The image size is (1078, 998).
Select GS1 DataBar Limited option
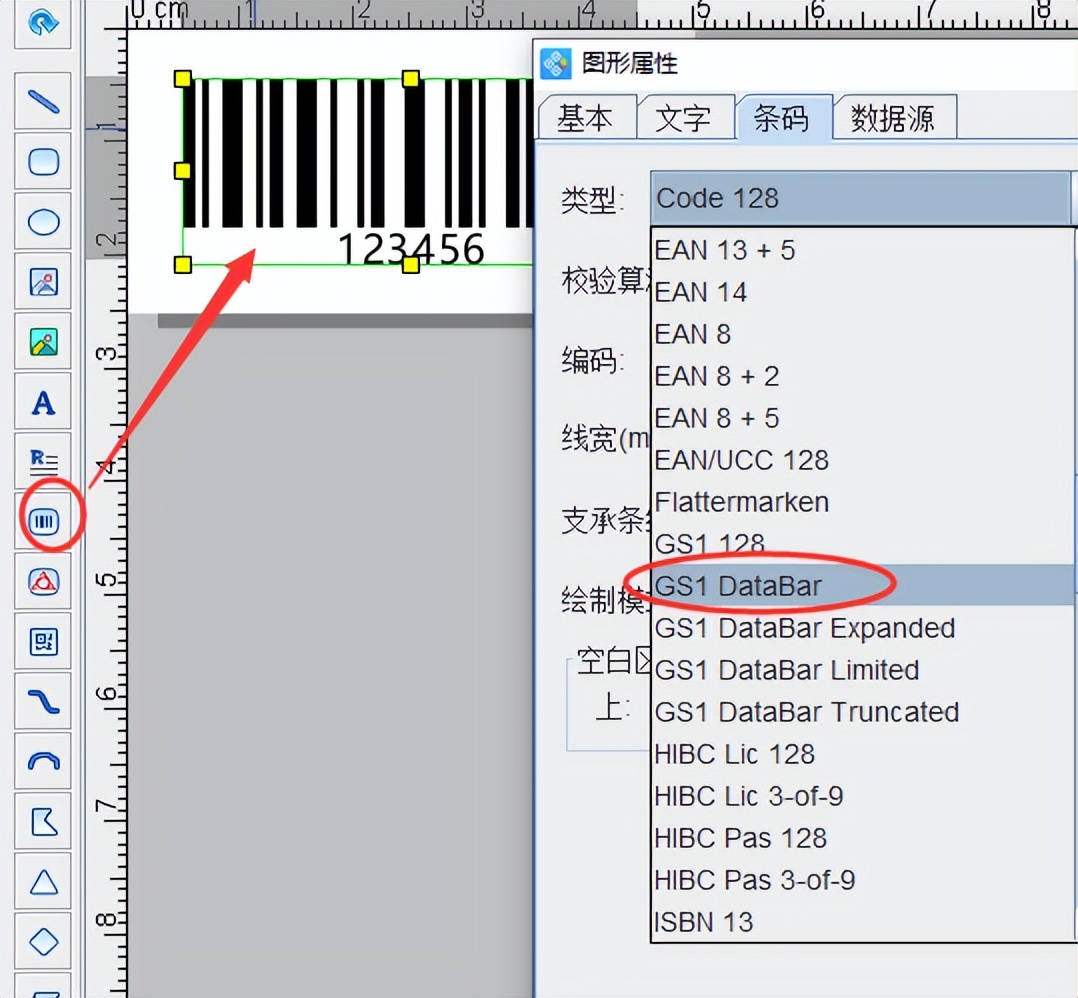[863, 669]
